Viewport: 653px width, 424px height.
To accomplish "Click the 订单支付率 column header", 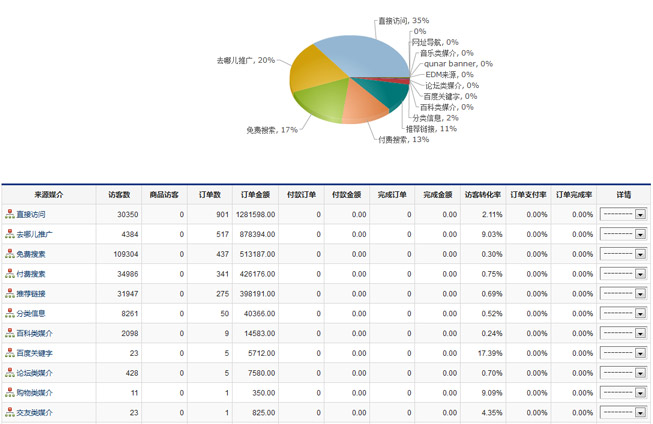I will point(528,195).
